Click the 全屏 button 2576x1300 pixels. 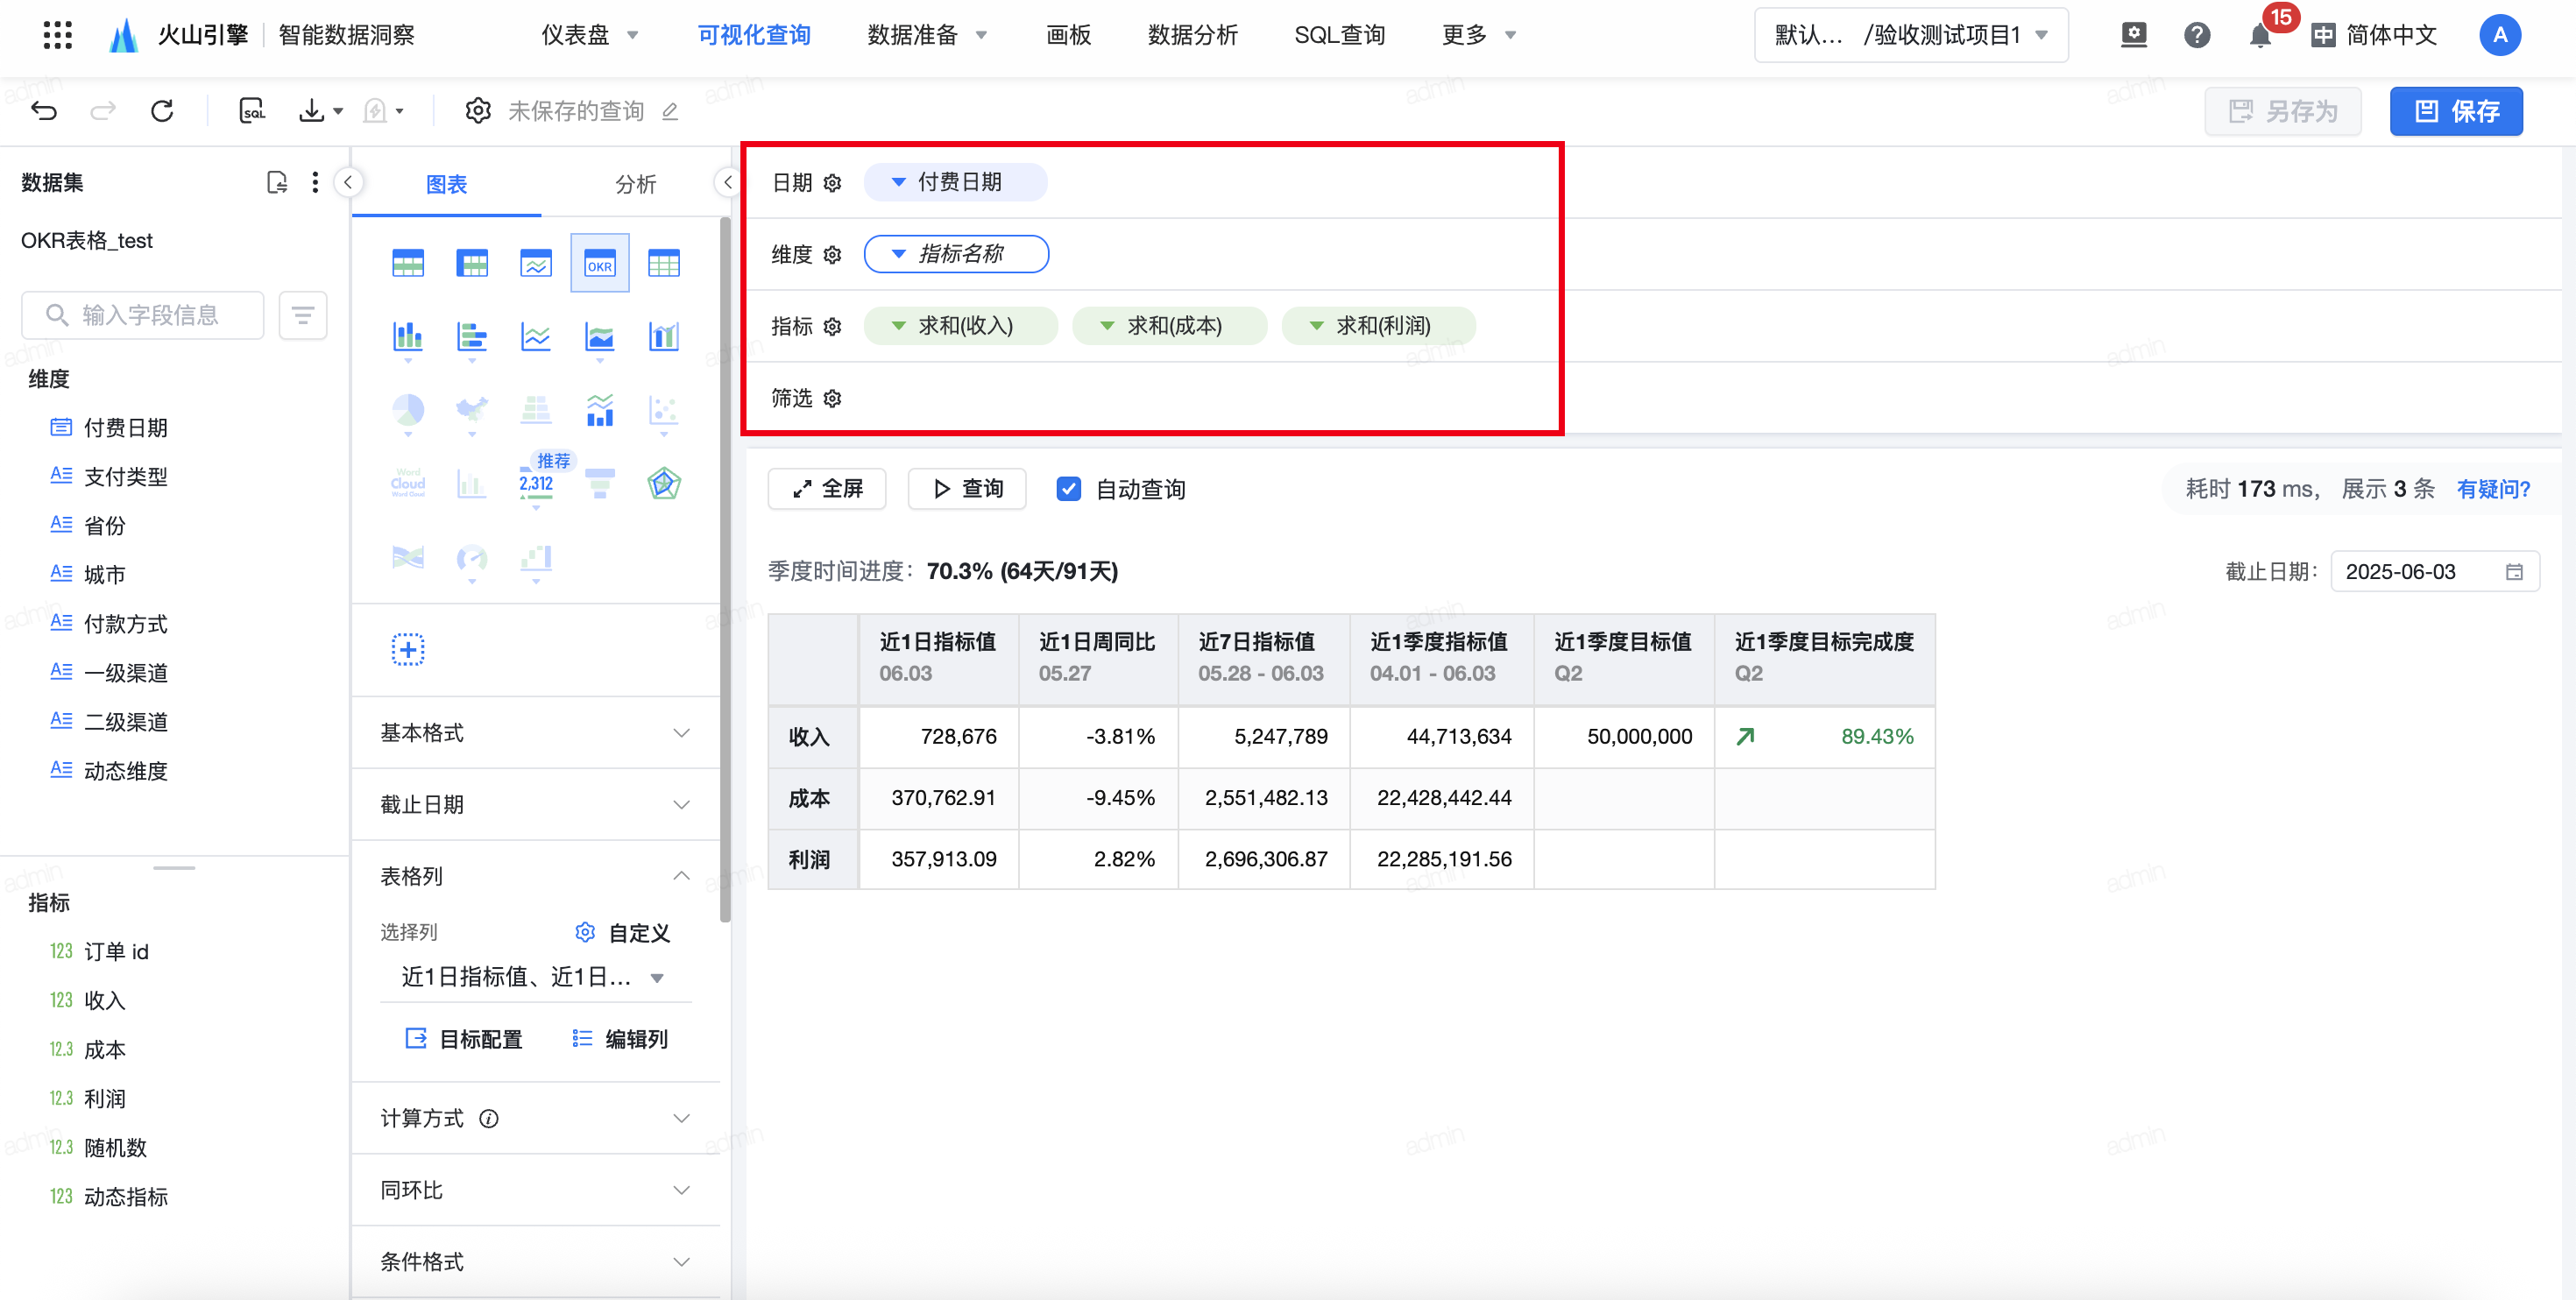pyautogui.click(x=827, y=489)
